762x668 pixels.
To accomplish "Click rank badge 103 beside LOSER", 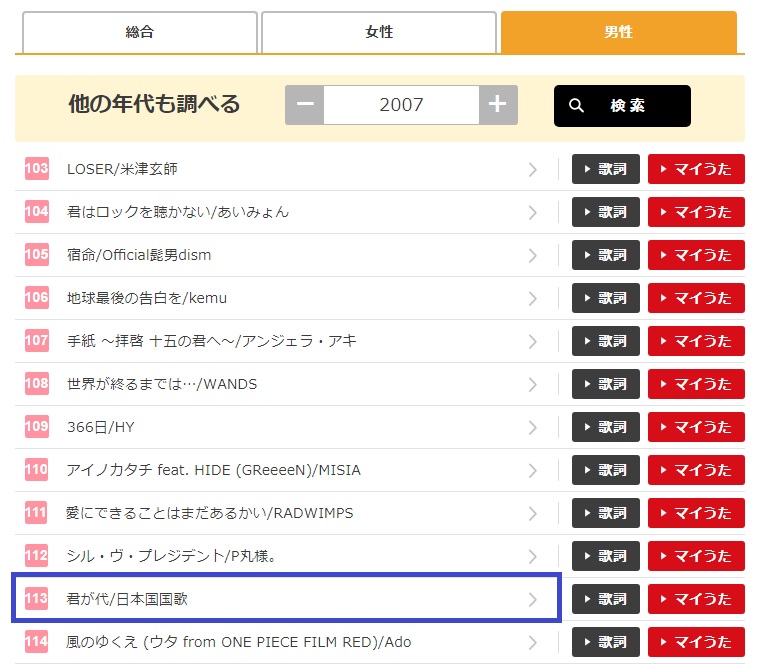I will pos(37,169).
